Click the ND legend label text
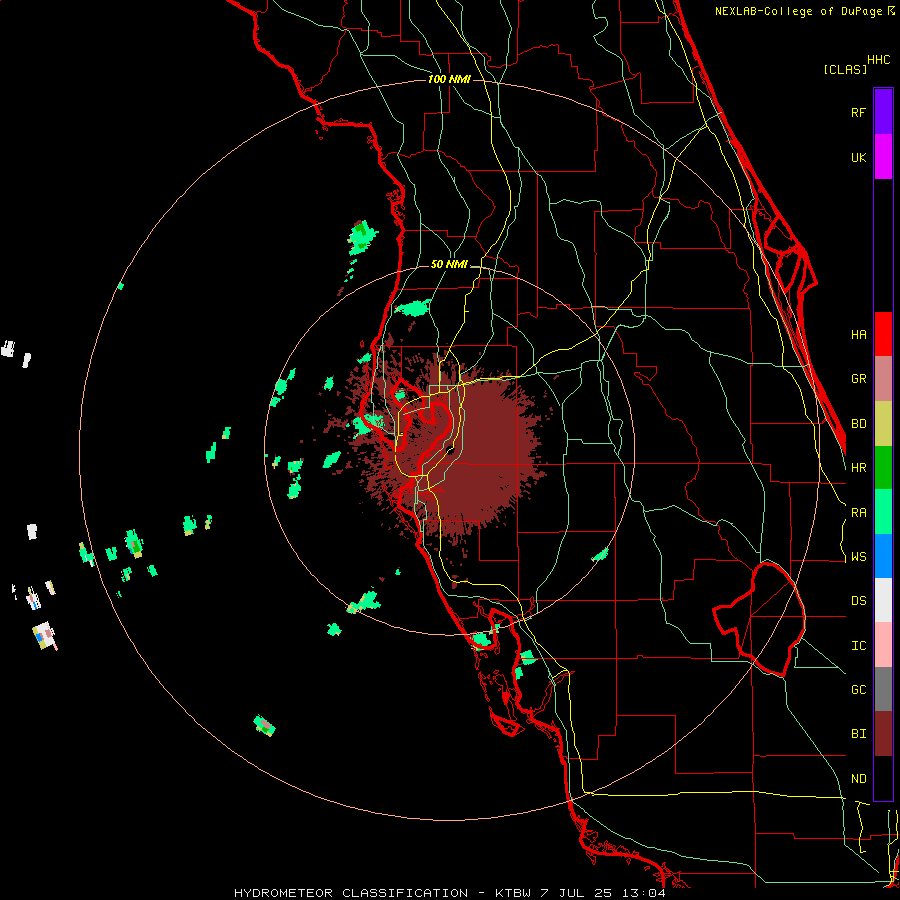This screenshot has width=900, height=900. (x=859, y=779)
